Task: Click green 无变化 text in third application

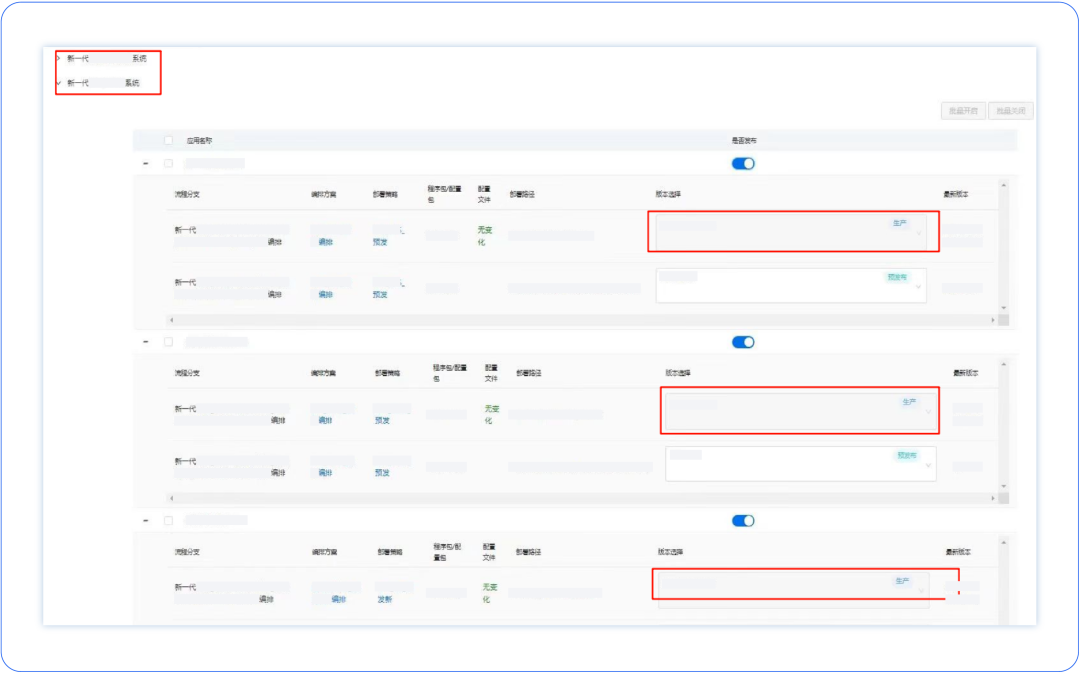Action: pyautogui.click(x=489, y=593)
